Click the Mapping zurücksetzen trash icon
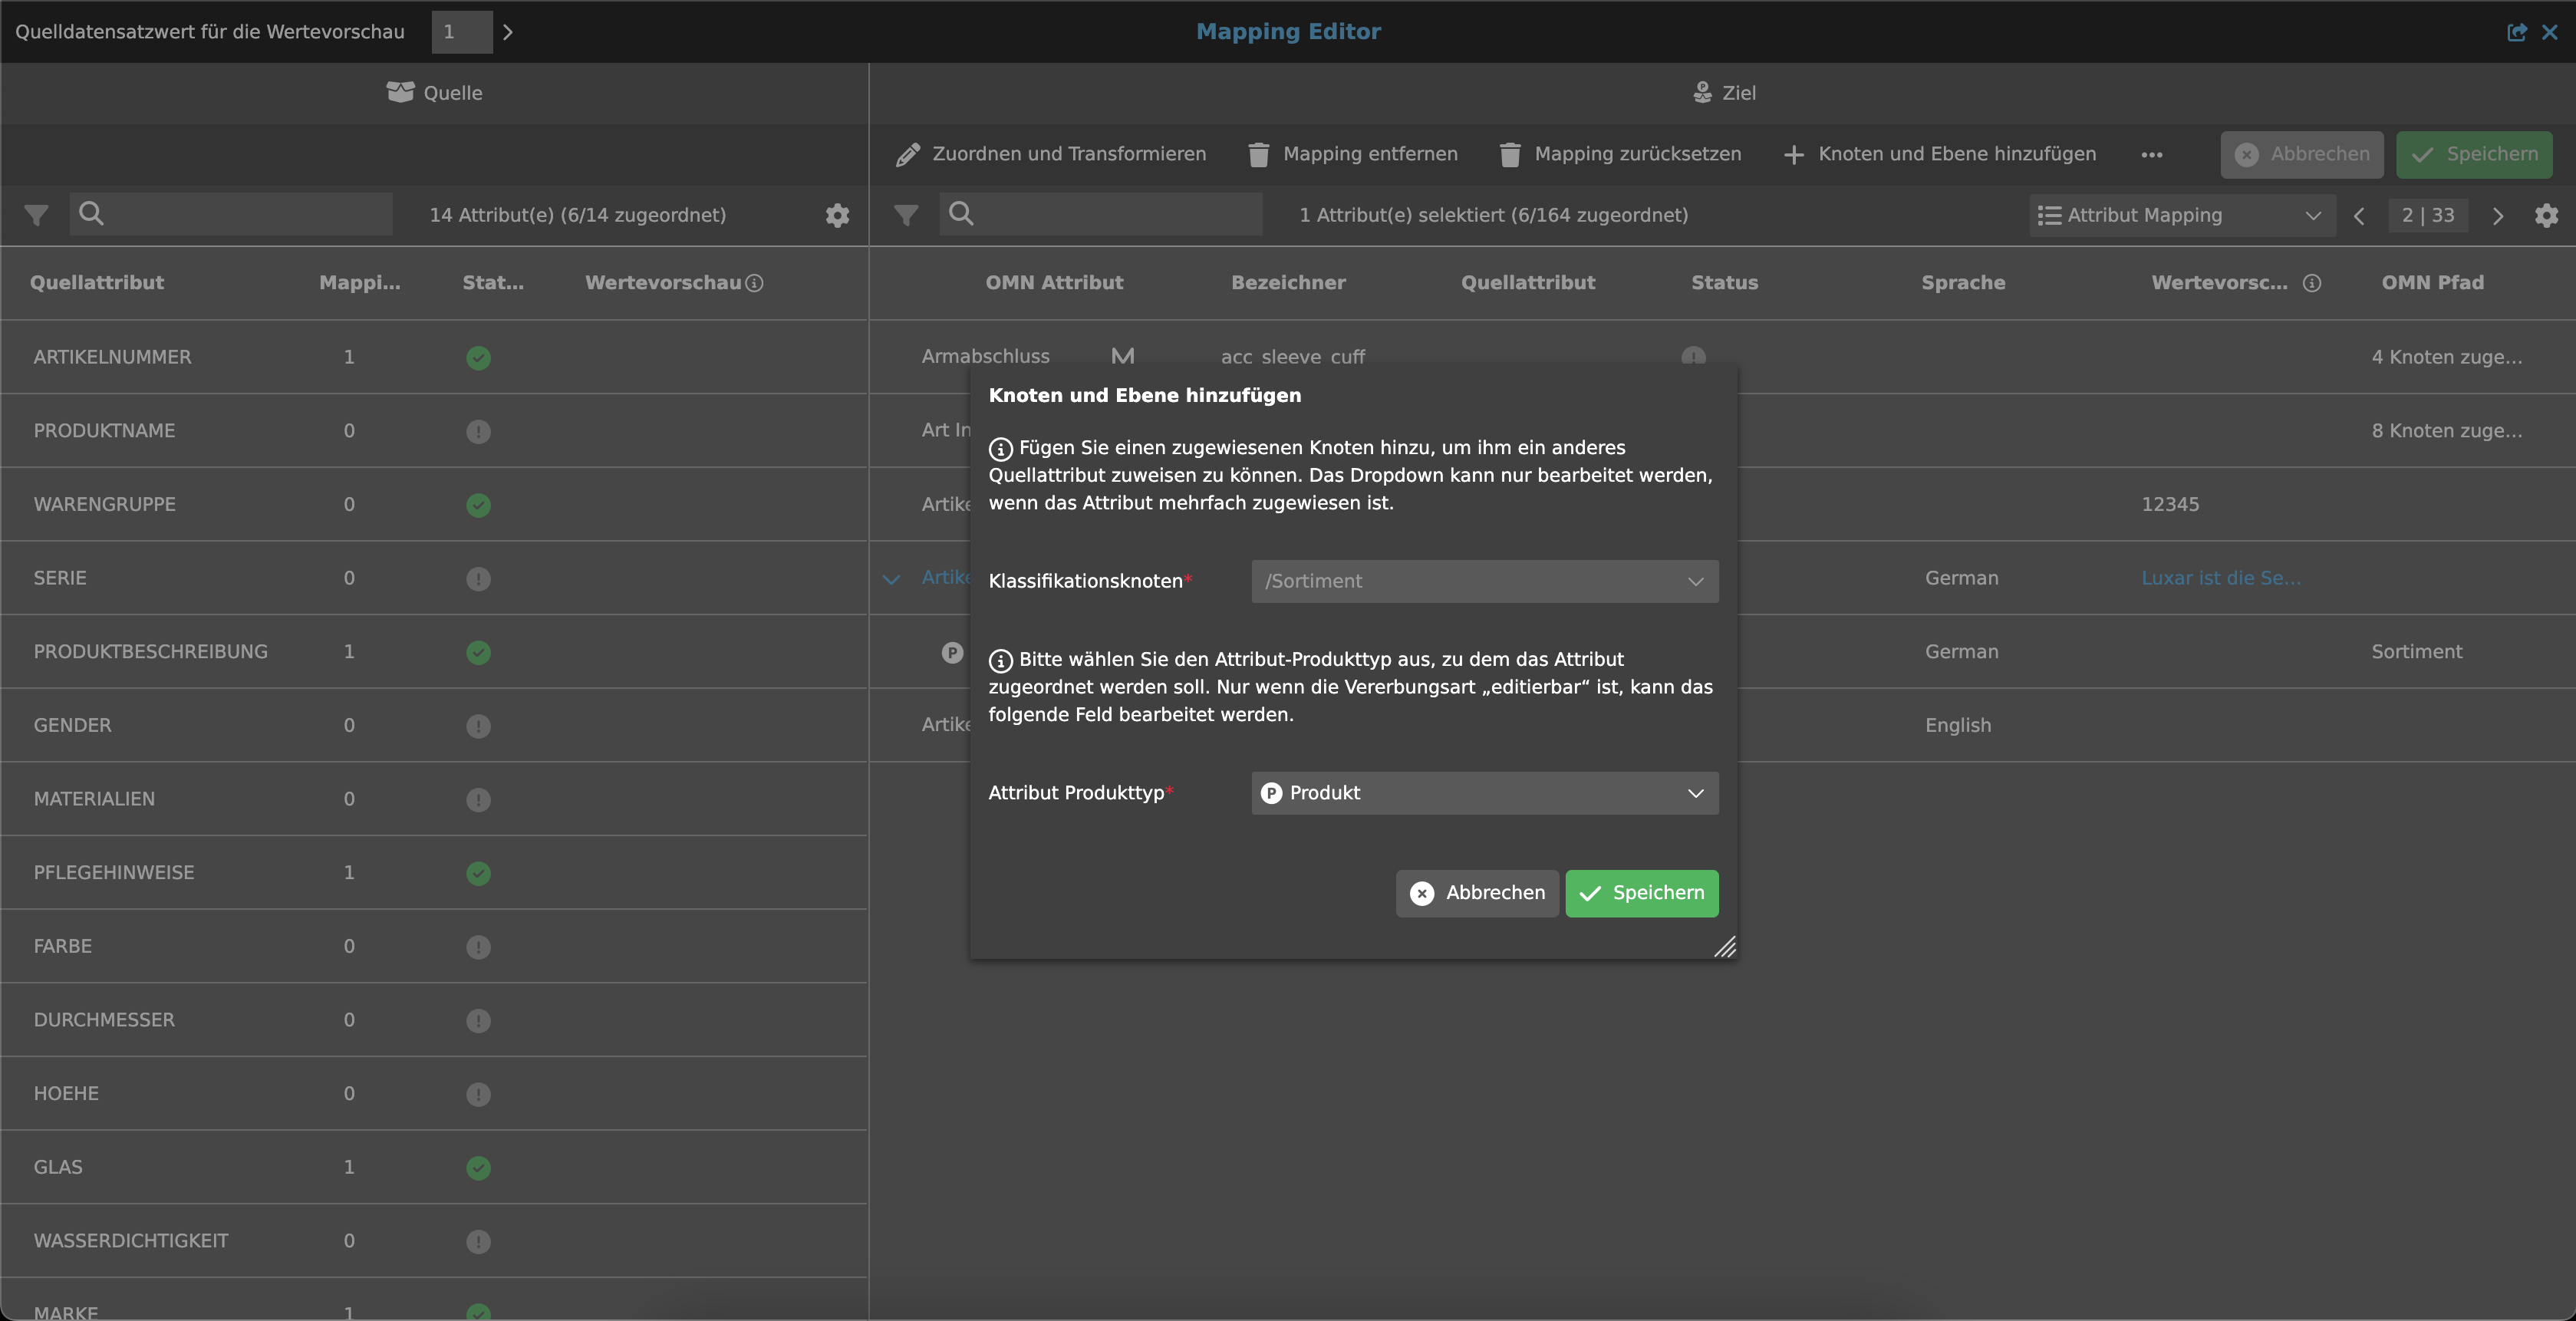Viewport: 2576px width, 1321px height. click(1510, 154)
